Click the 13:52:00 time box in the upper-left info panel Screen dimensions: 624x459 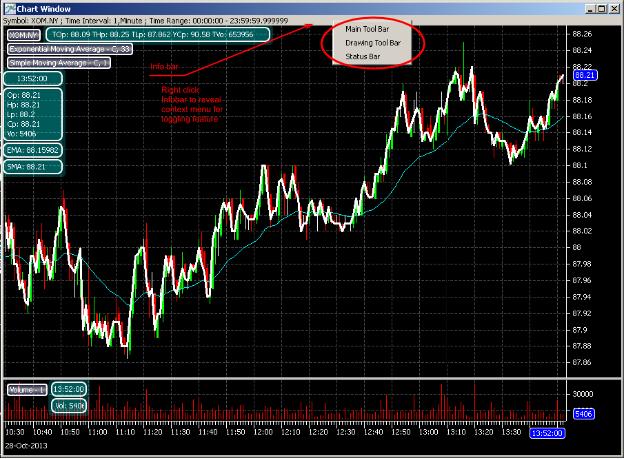pyautogui.click(x=35, y=77)
